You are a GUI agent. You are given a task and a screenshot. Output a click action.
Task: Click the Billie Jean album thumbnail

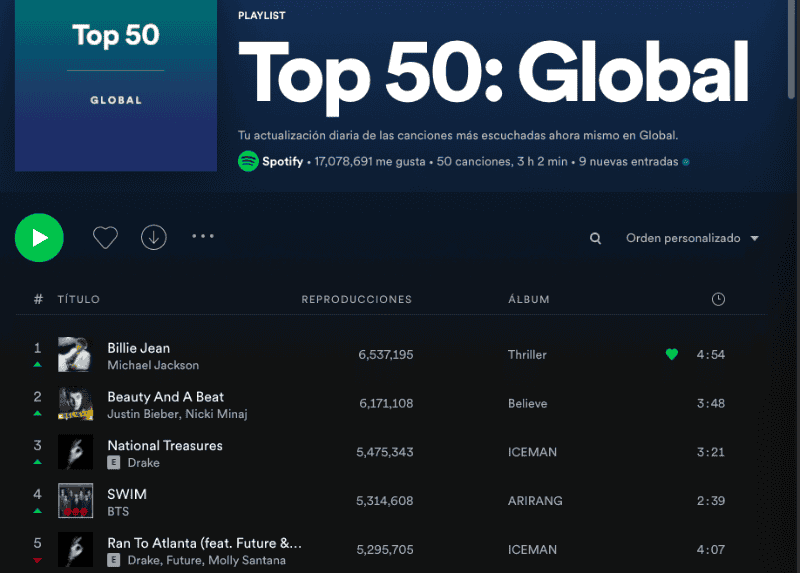pyautogui.click(x=76, y=355)
